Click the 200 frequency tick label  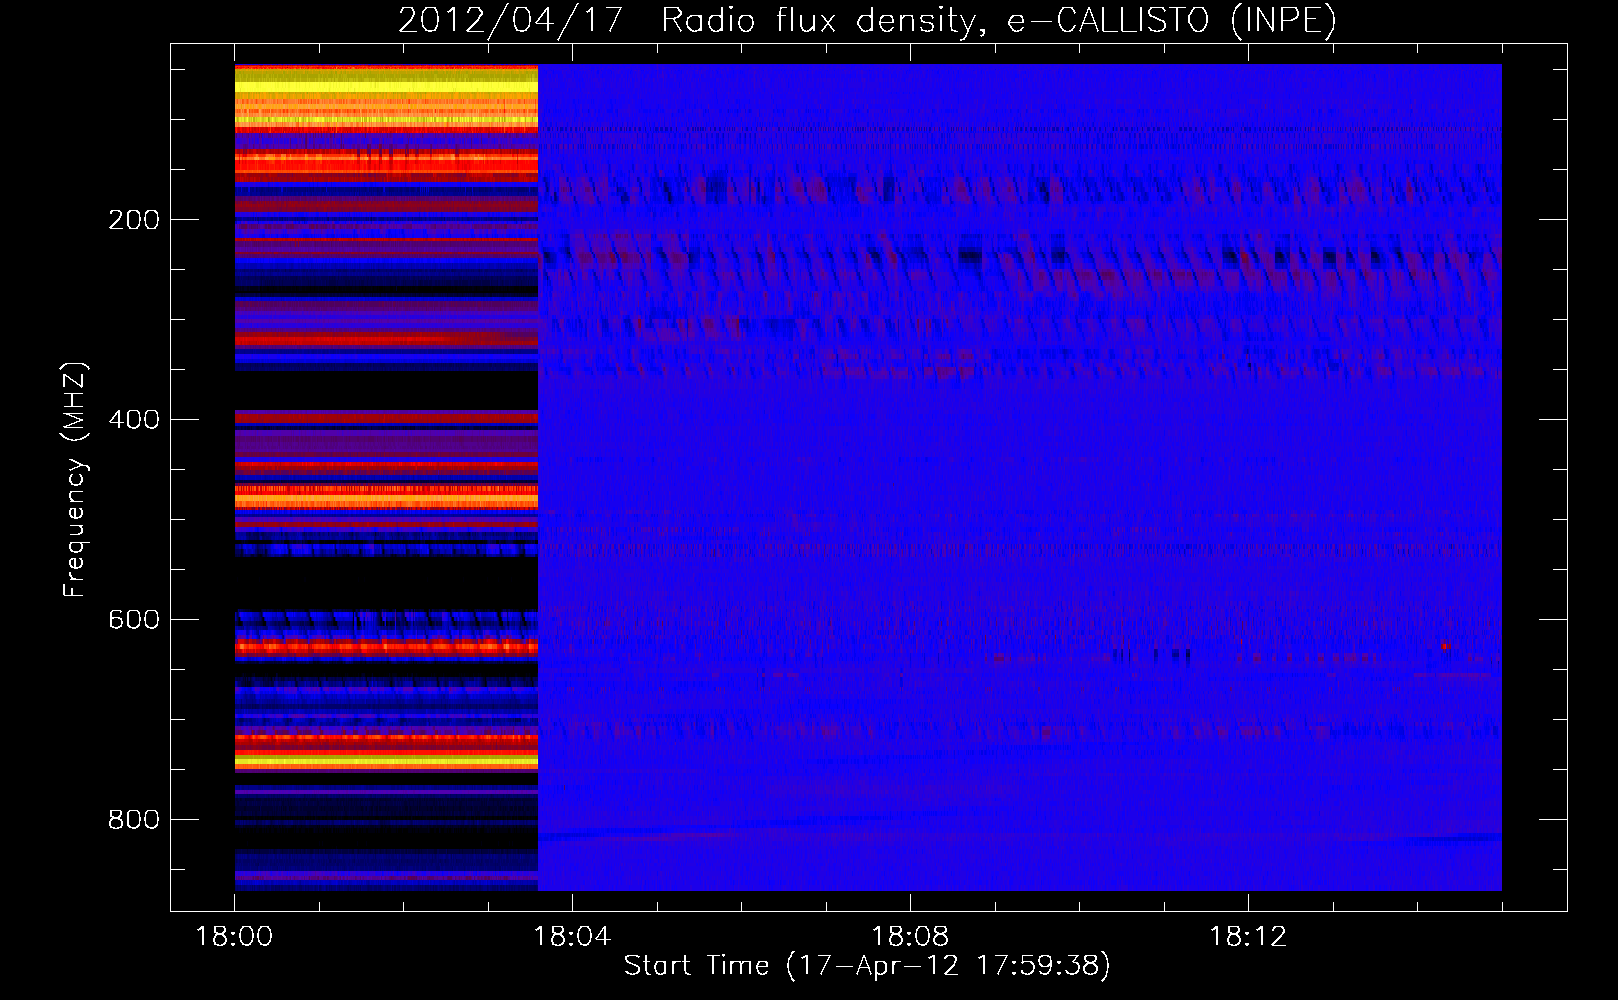pyautogui.click(x=134, y=220)
